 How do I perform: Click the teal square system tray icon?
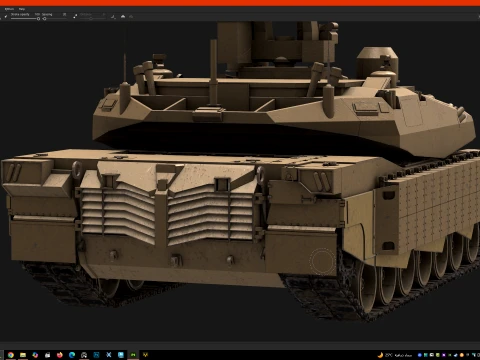(x=426, y=355)
